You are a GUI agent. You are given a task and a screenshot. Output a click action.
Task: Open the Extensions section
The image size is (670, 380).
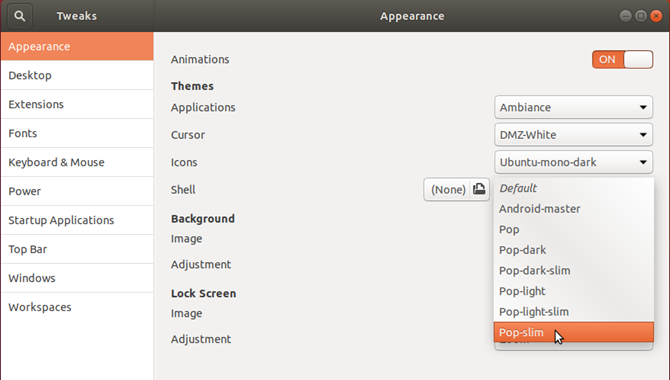(x=77, y=104)
